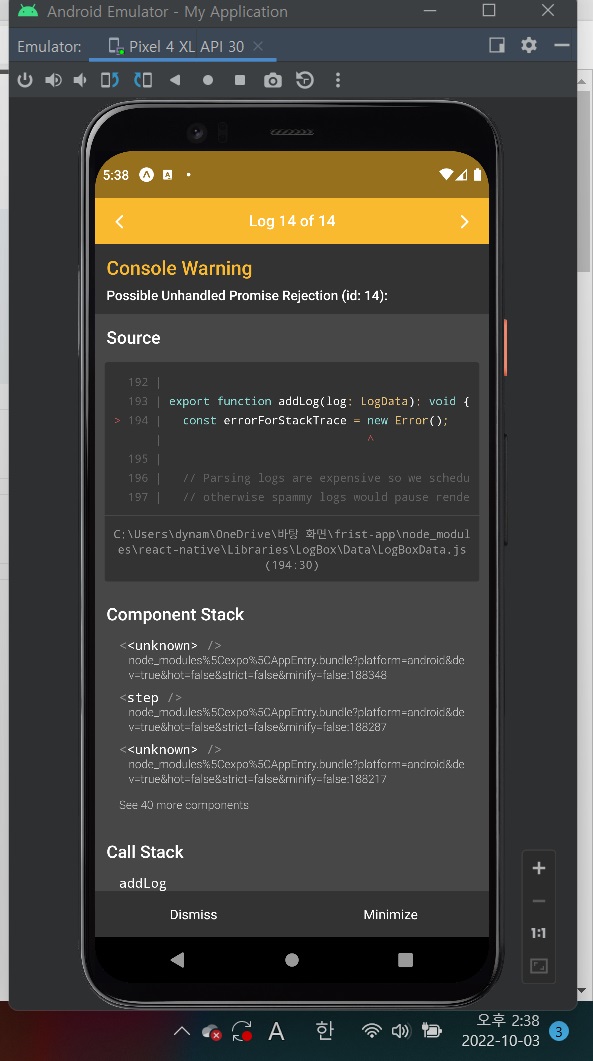Click the emulator toolbar home circle
Screen dimensions: 593x1061
208,80
